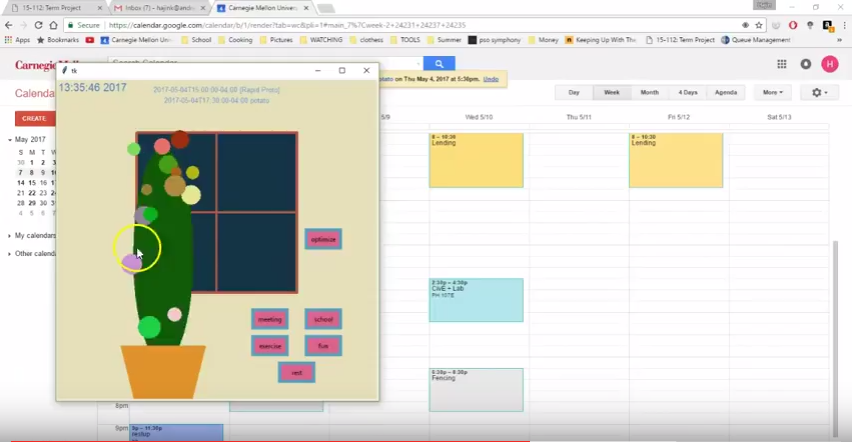Select May 29 in the mini calendar
The height and width of the screenshot is (442, 852).
[32, 203]
